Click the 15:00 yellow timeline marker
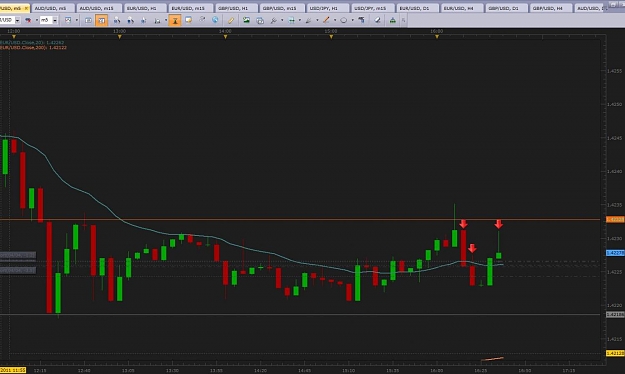This screenshot has height=374, width=625. 331,37
